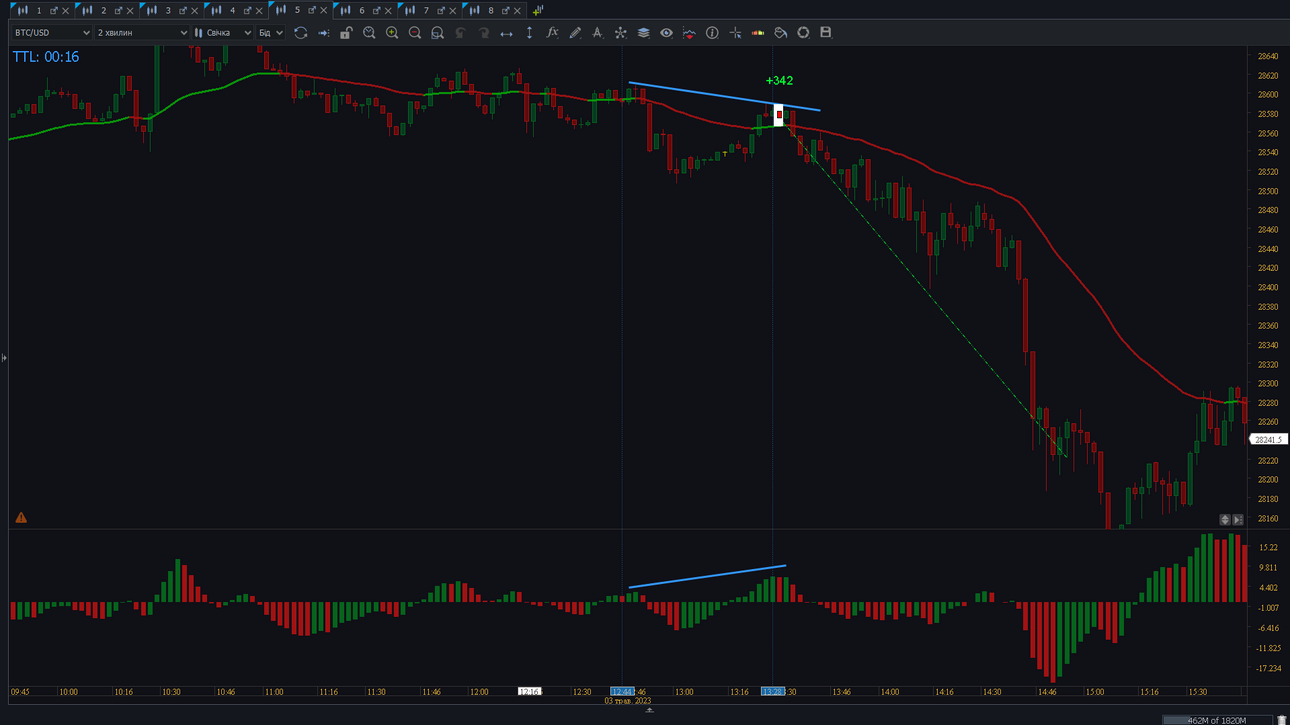1290x725 pixels.
Task: Click the info circle icon
Action: tap(712, 33)
